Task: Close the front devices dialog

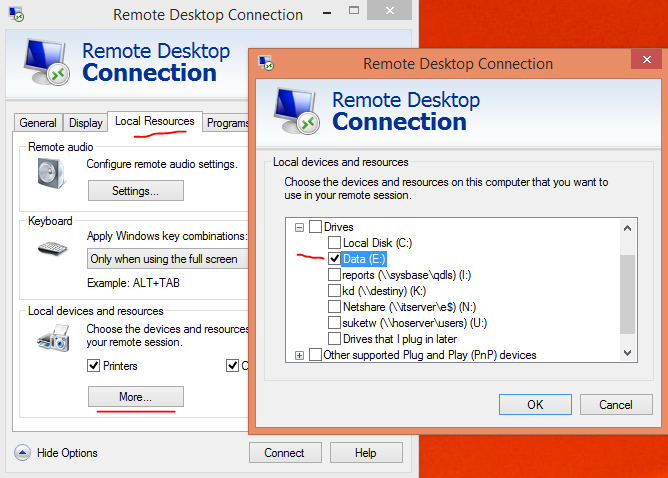Action: [x=646, y=59]
